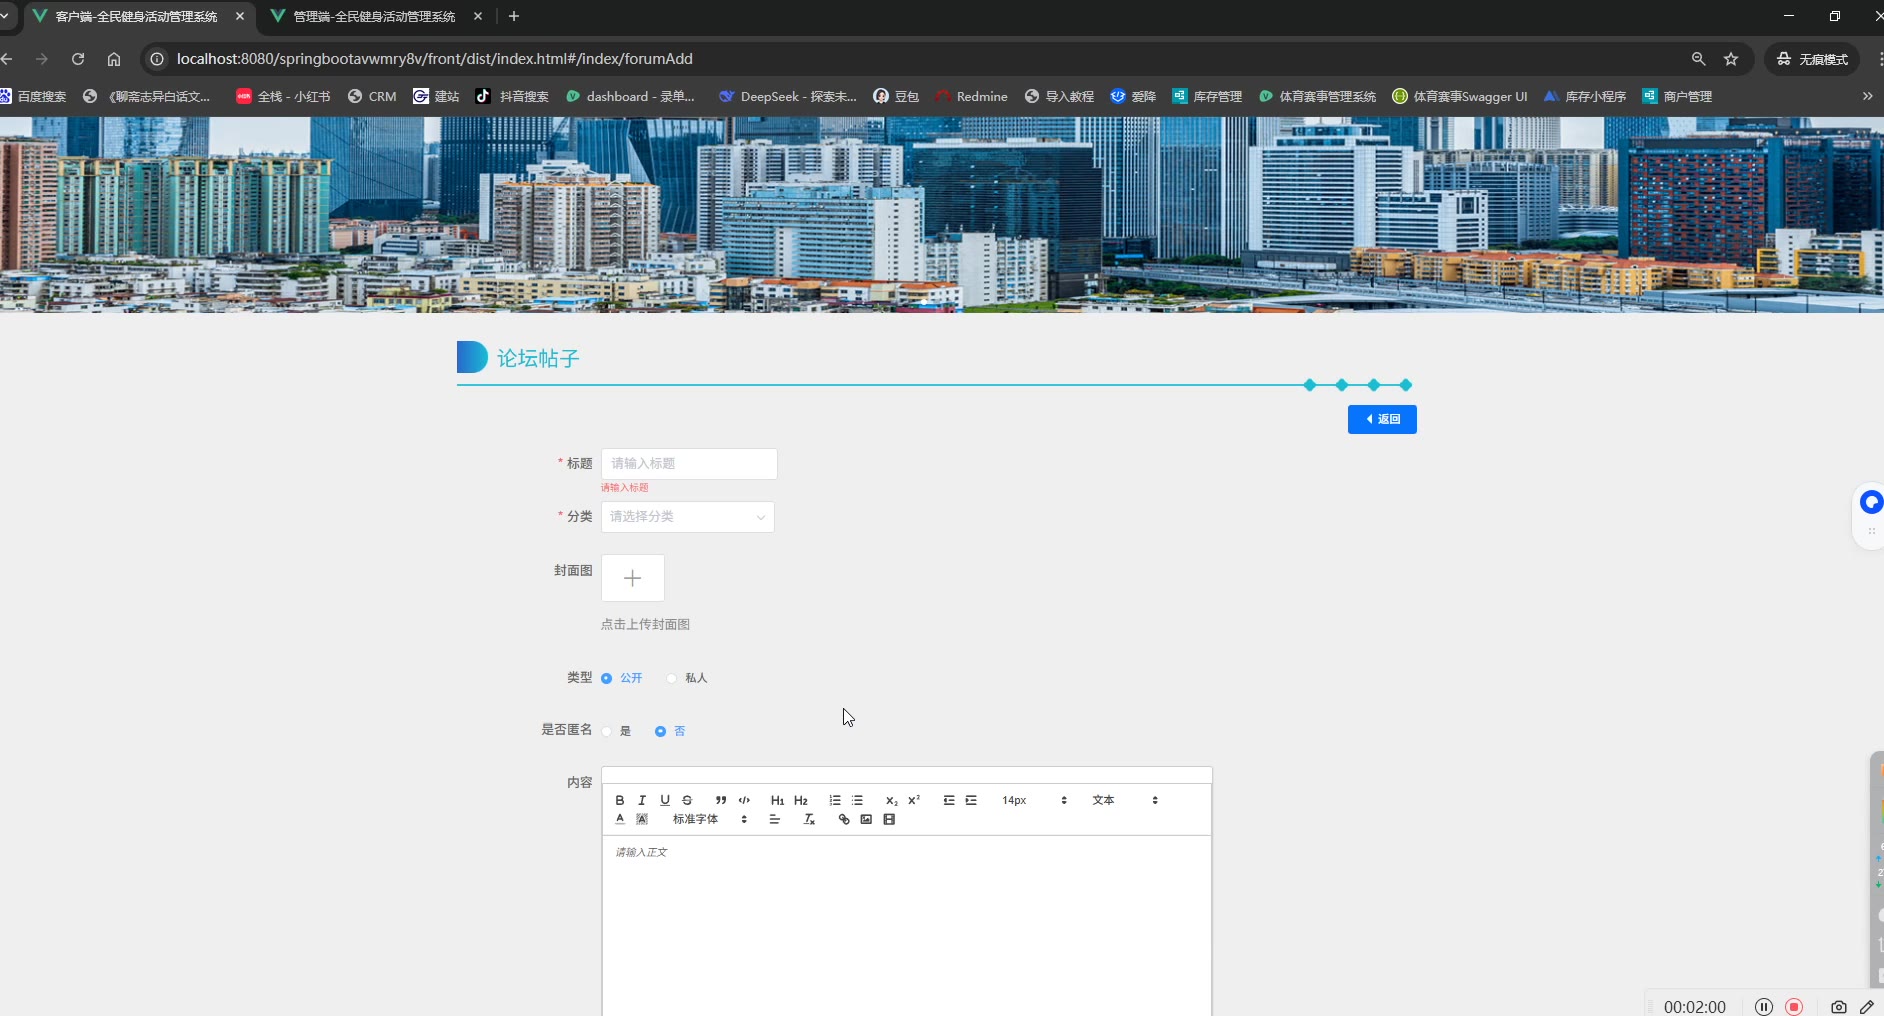This screenshot has height=1016, width=1884.
Task: Select the 私人 (private) type radio
Action: [672, 678]
